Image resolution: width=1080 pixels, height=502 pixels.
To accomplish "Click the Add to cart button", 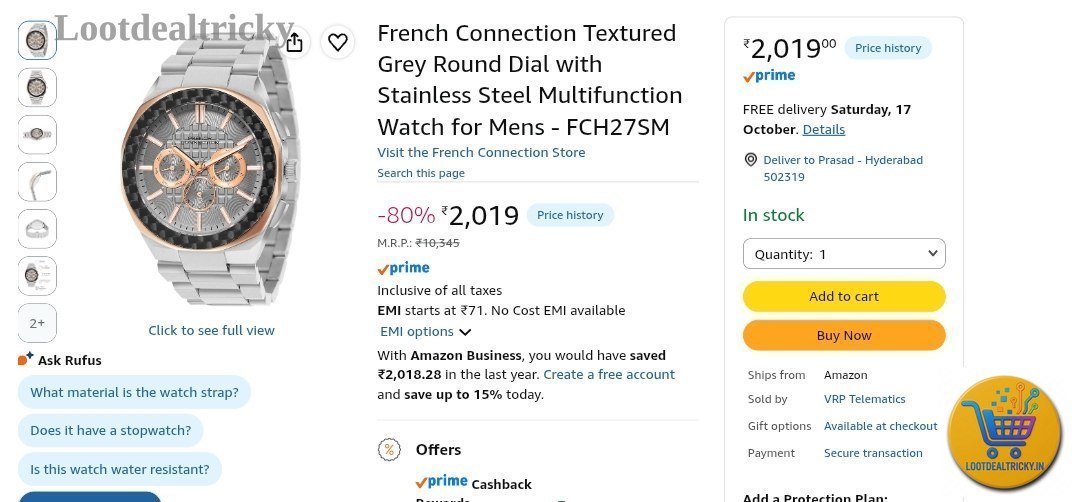I will click(x=844, y=296).
